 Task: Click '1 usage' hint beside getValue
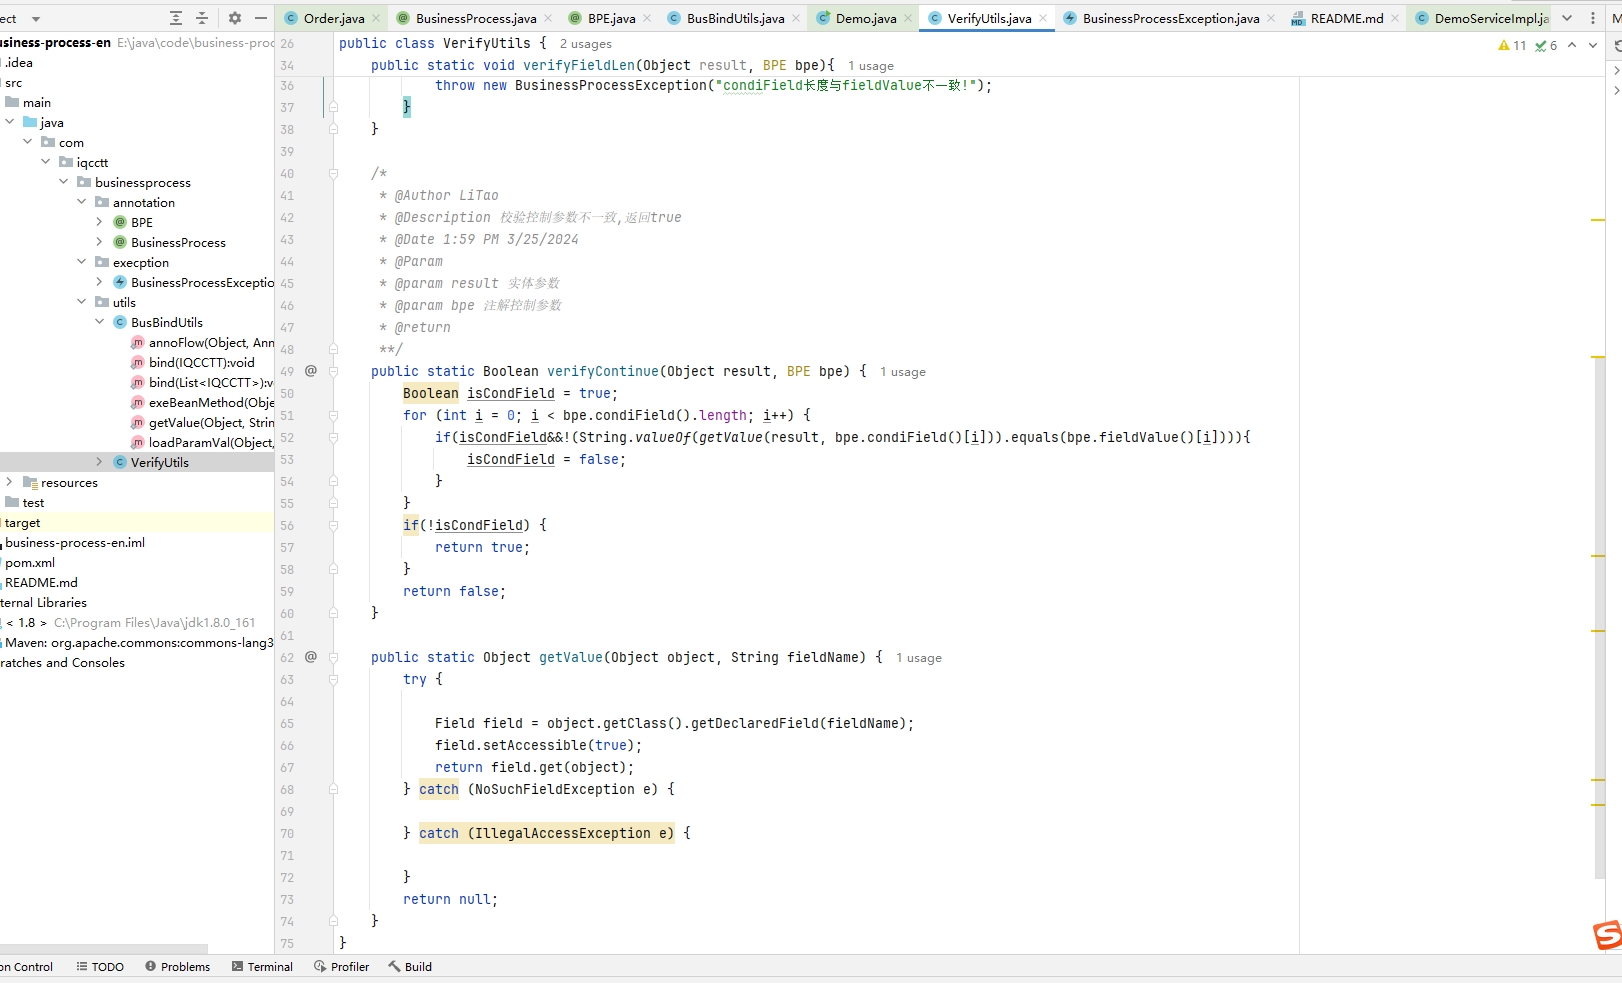click(919, 658)
